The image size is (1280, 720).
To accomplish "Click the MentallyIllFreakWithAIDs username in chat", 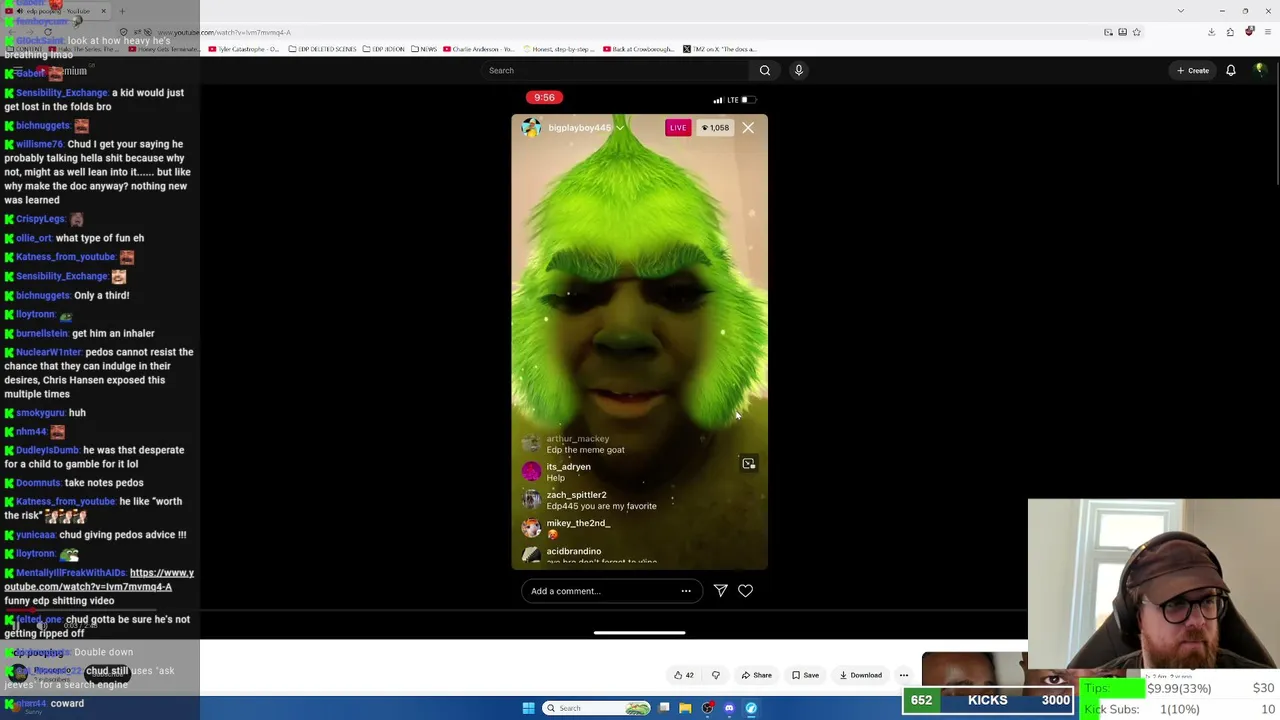I will tap(71, 573).
